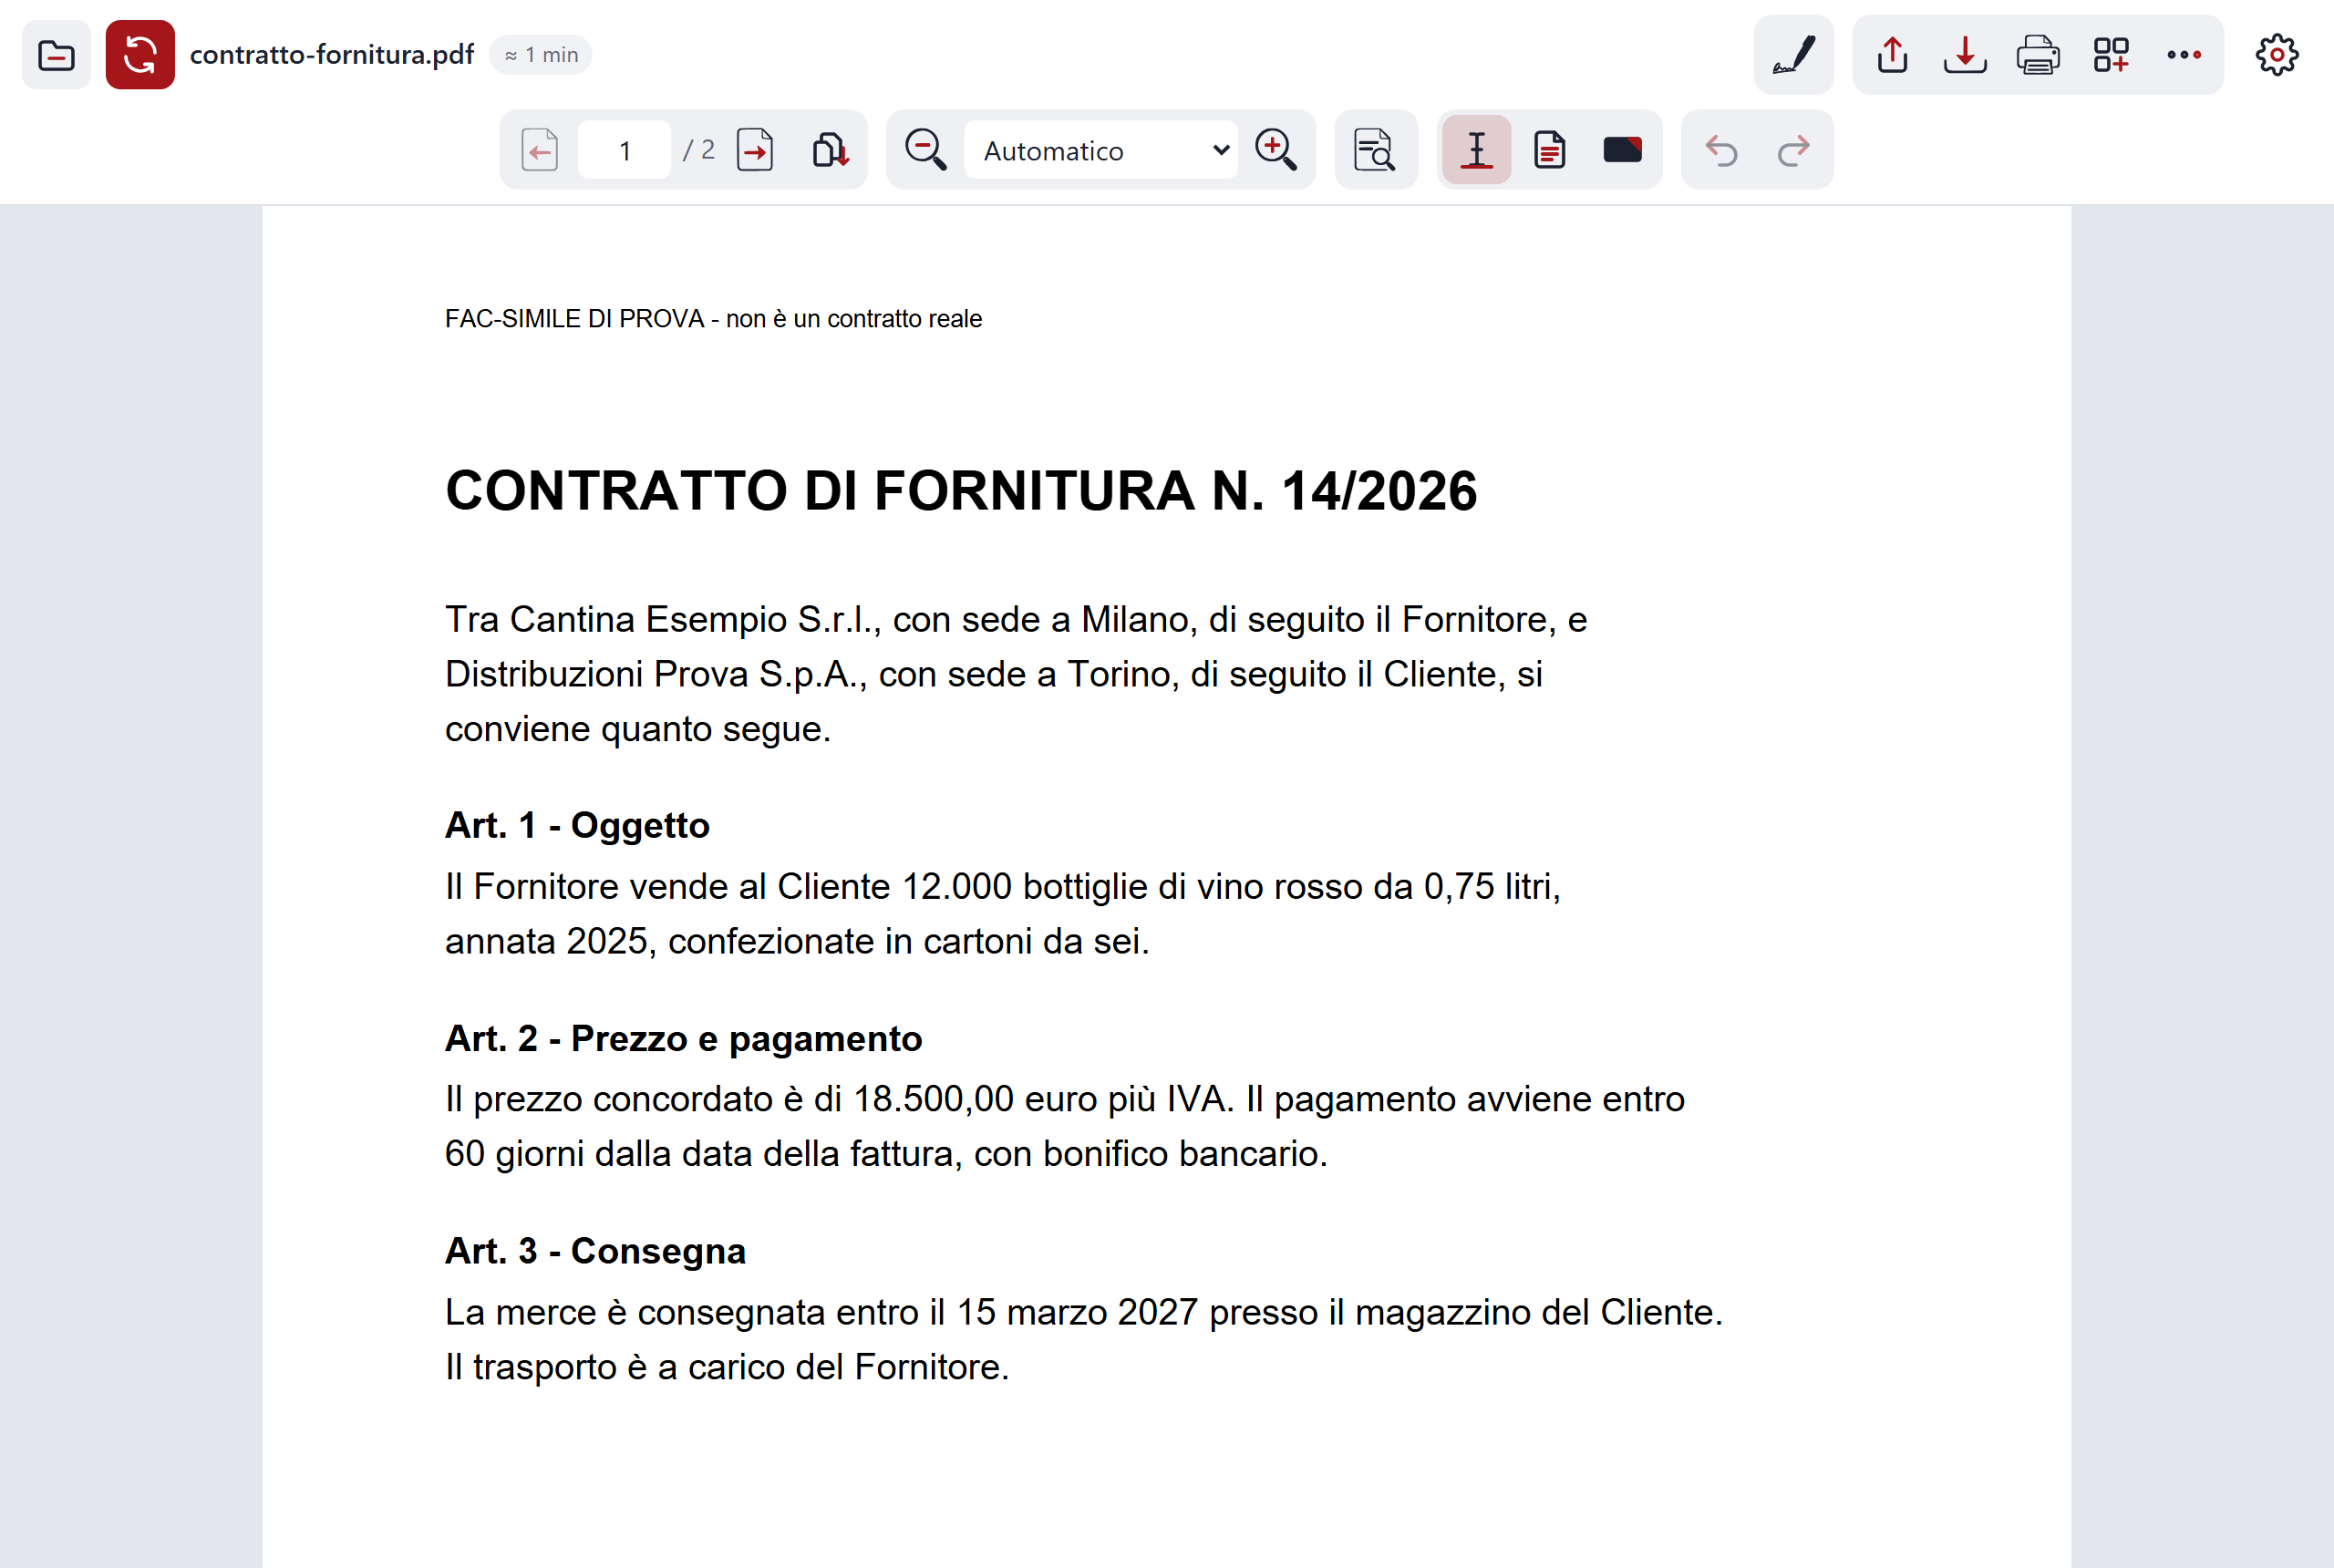Image resolution: width=2334 pixels, height=1568 pixels.
Task: Click the 'FAC-SIMILE DI PROVA' header line
Action: click(713, 319)
